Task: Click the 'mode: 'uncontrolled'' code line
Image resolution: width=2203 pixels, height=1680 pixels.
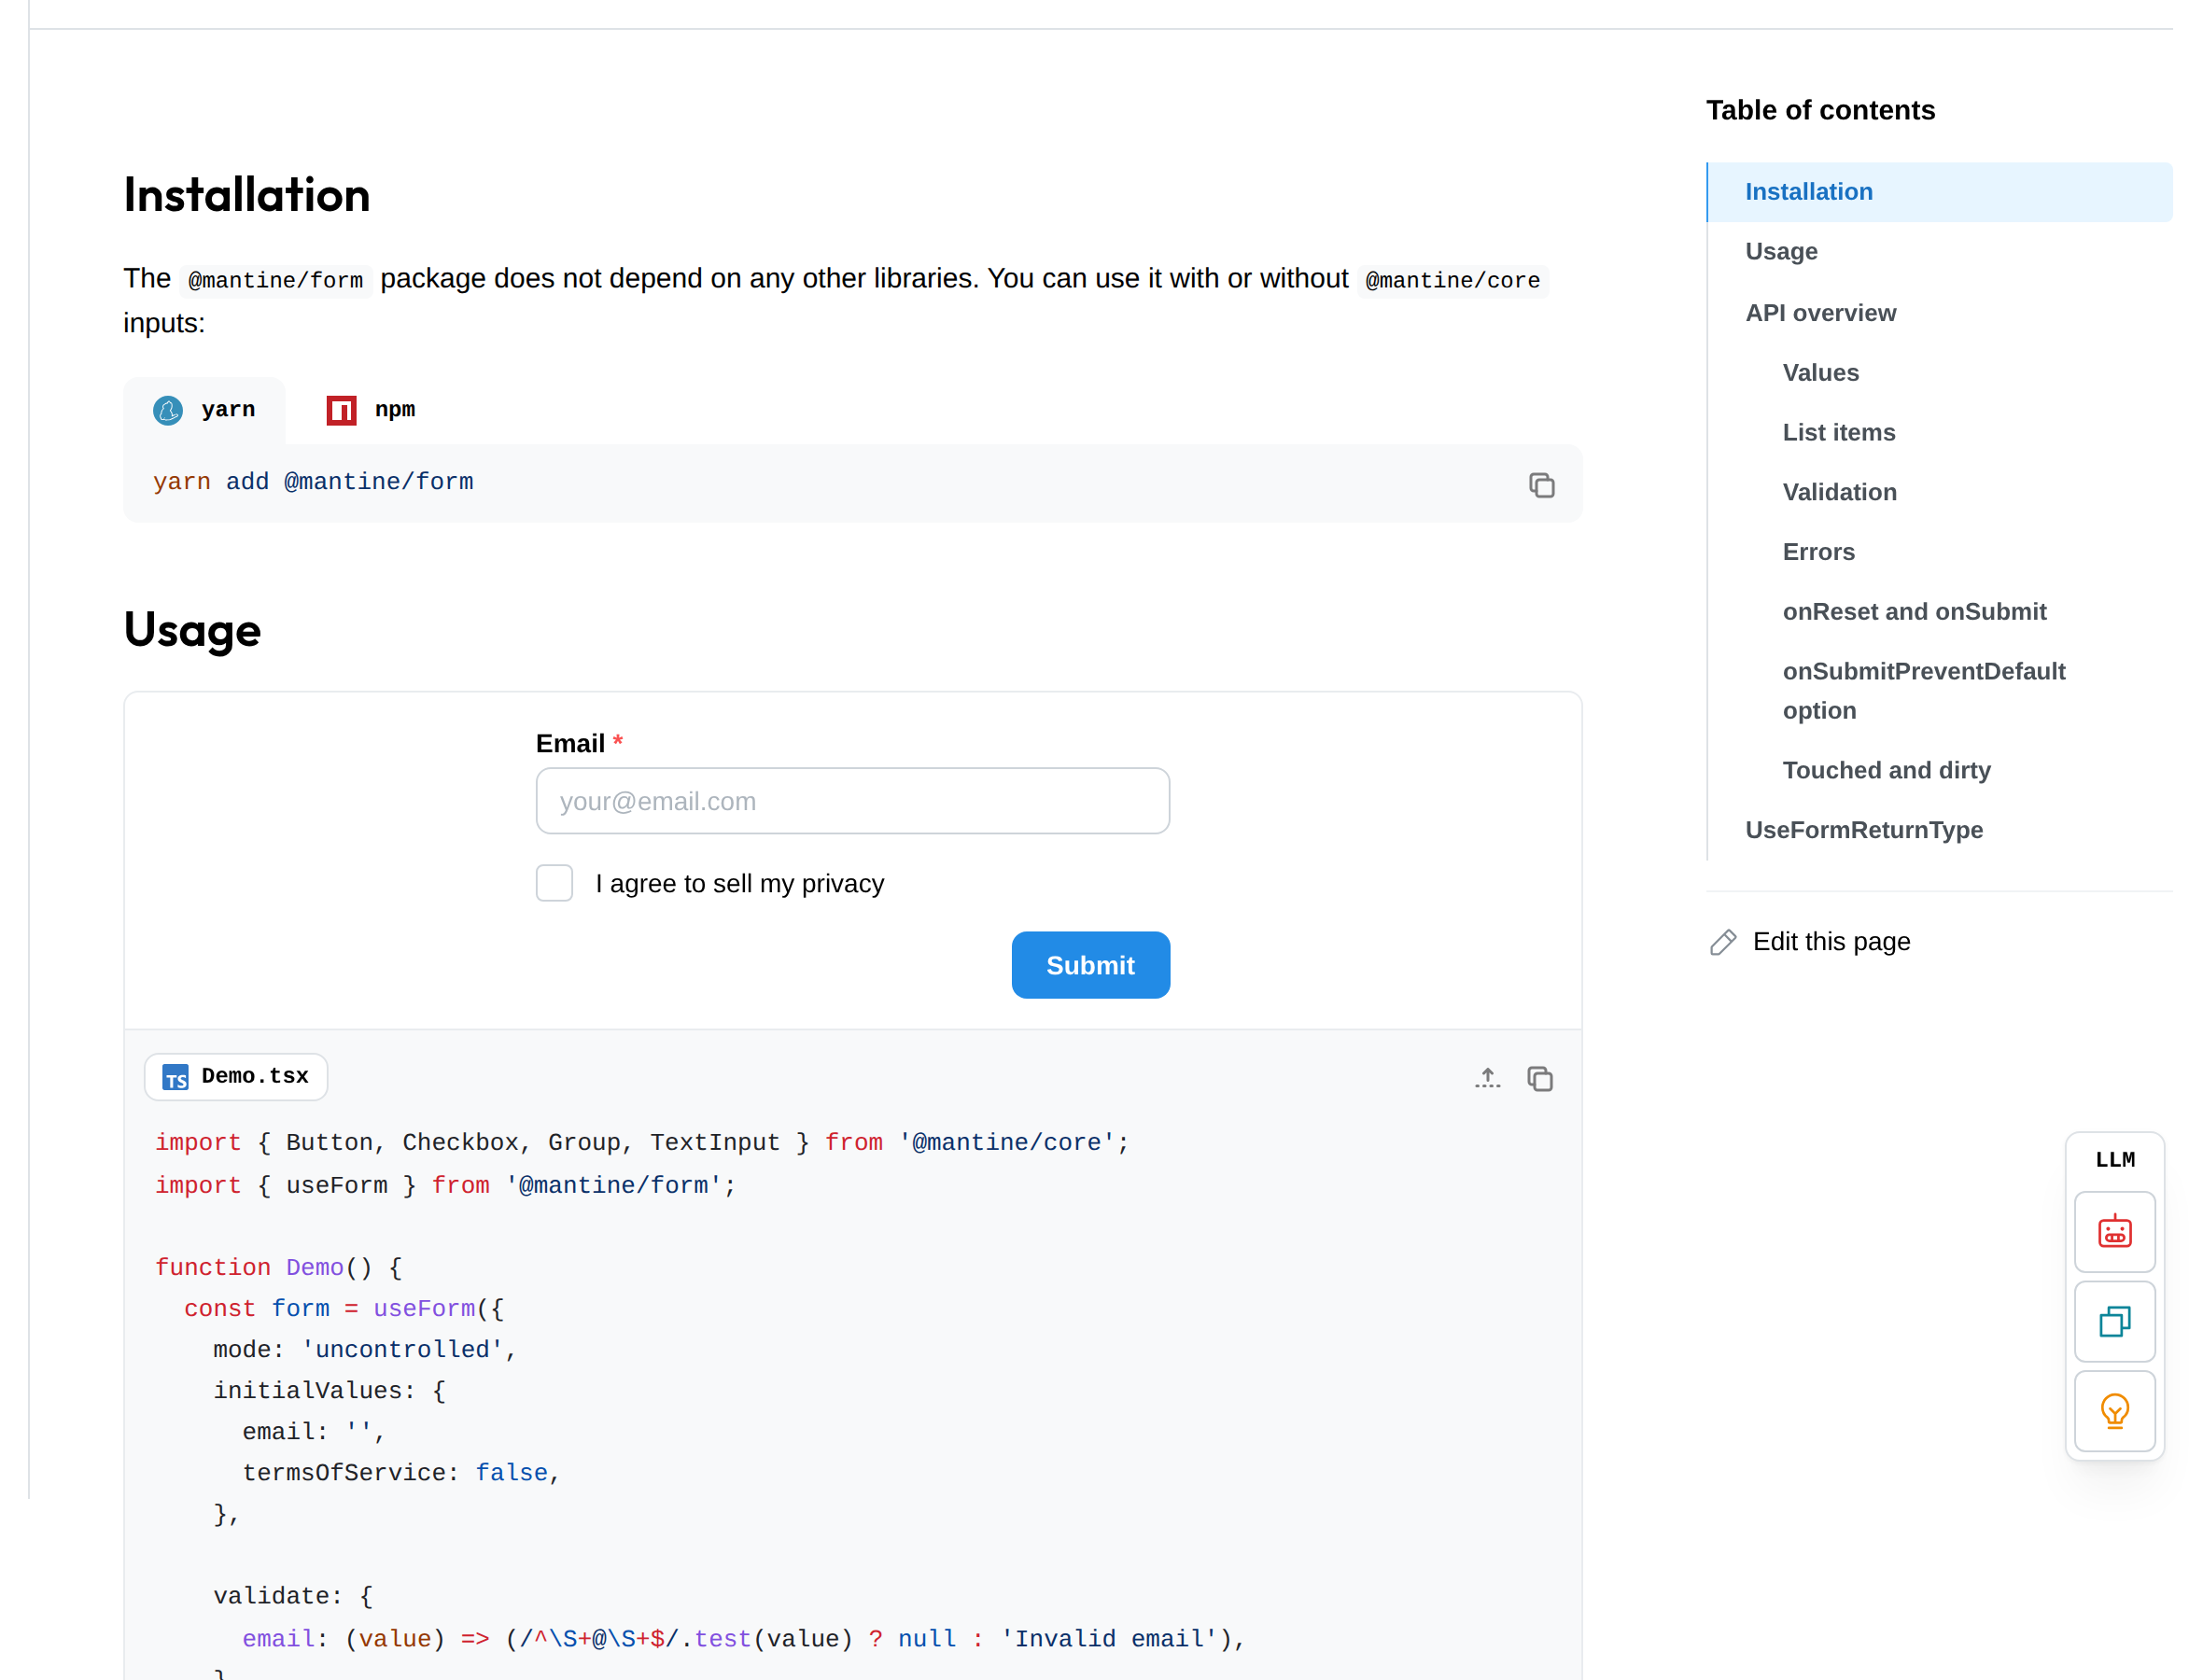Action: [x=364, y=1349]
